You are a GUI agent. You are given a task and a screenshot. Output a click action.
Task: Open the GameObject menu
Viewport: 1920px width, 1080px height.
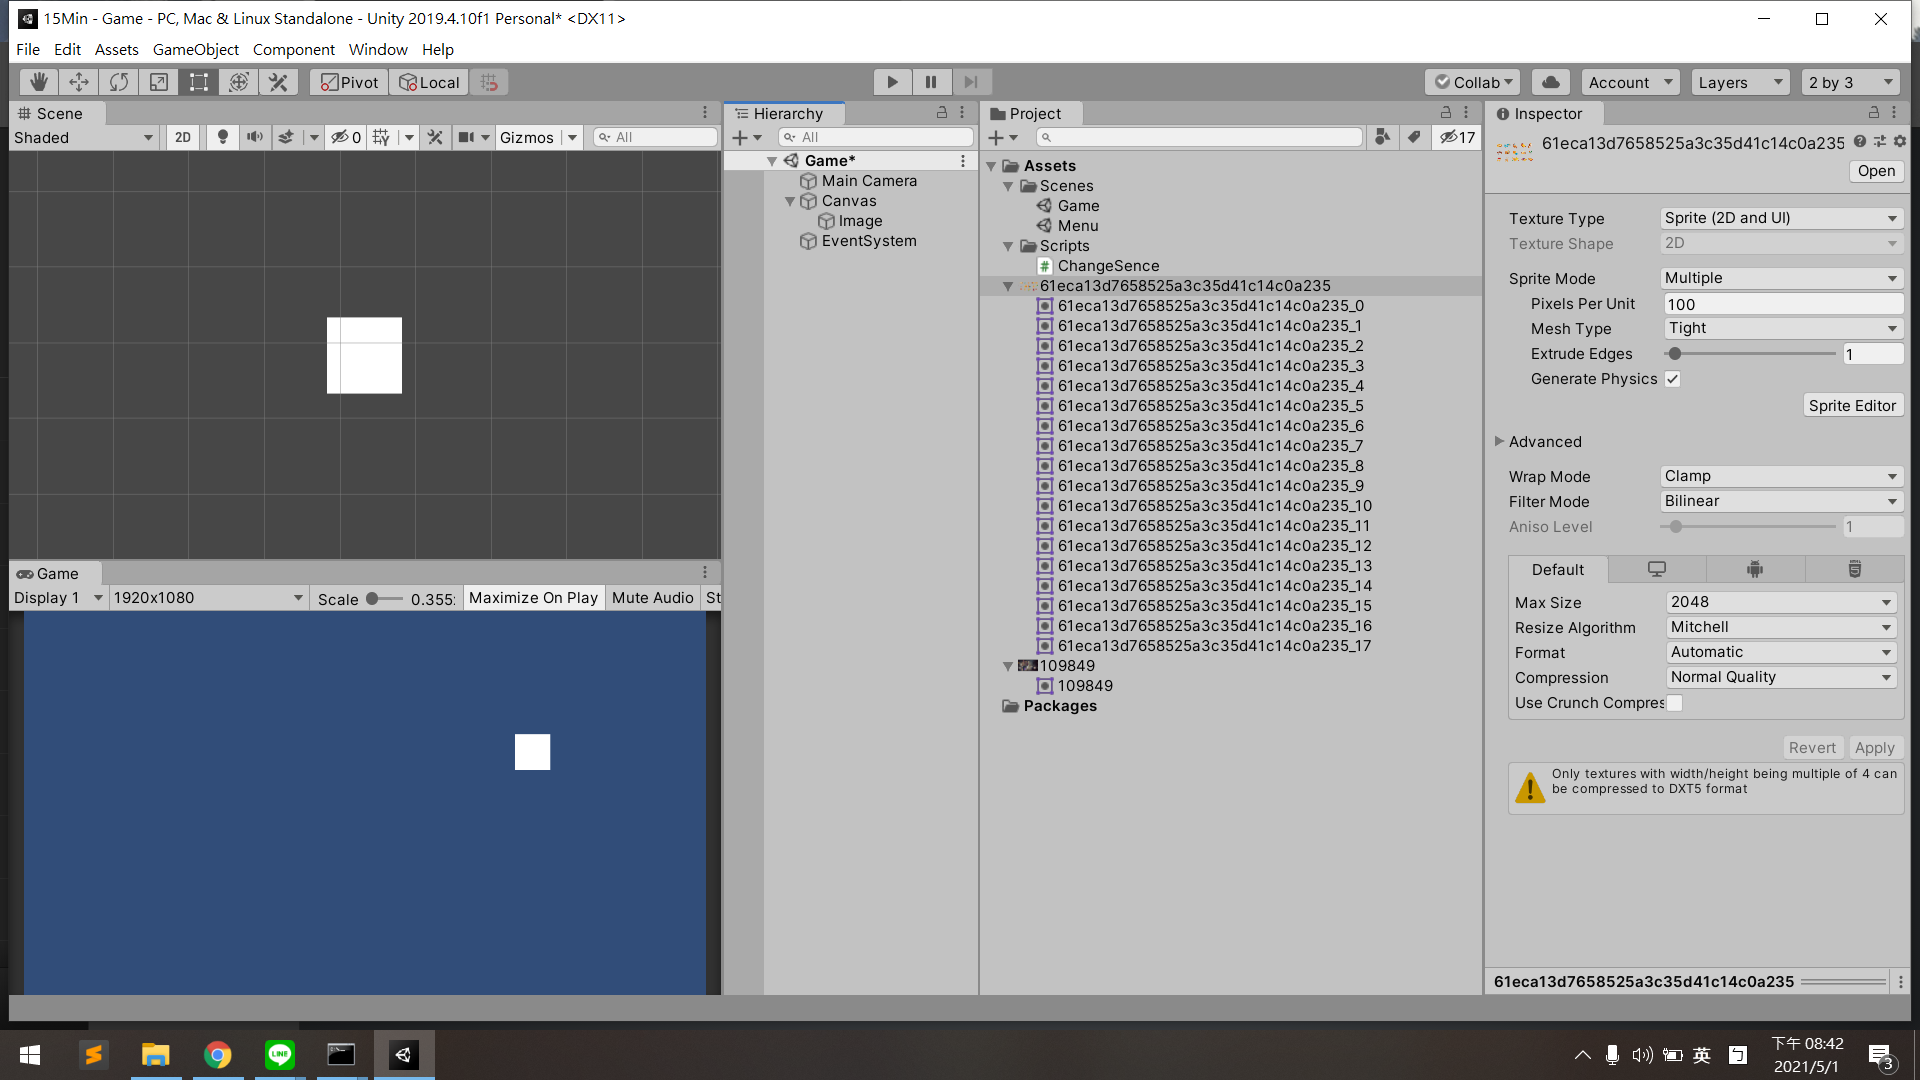point(195,49)
